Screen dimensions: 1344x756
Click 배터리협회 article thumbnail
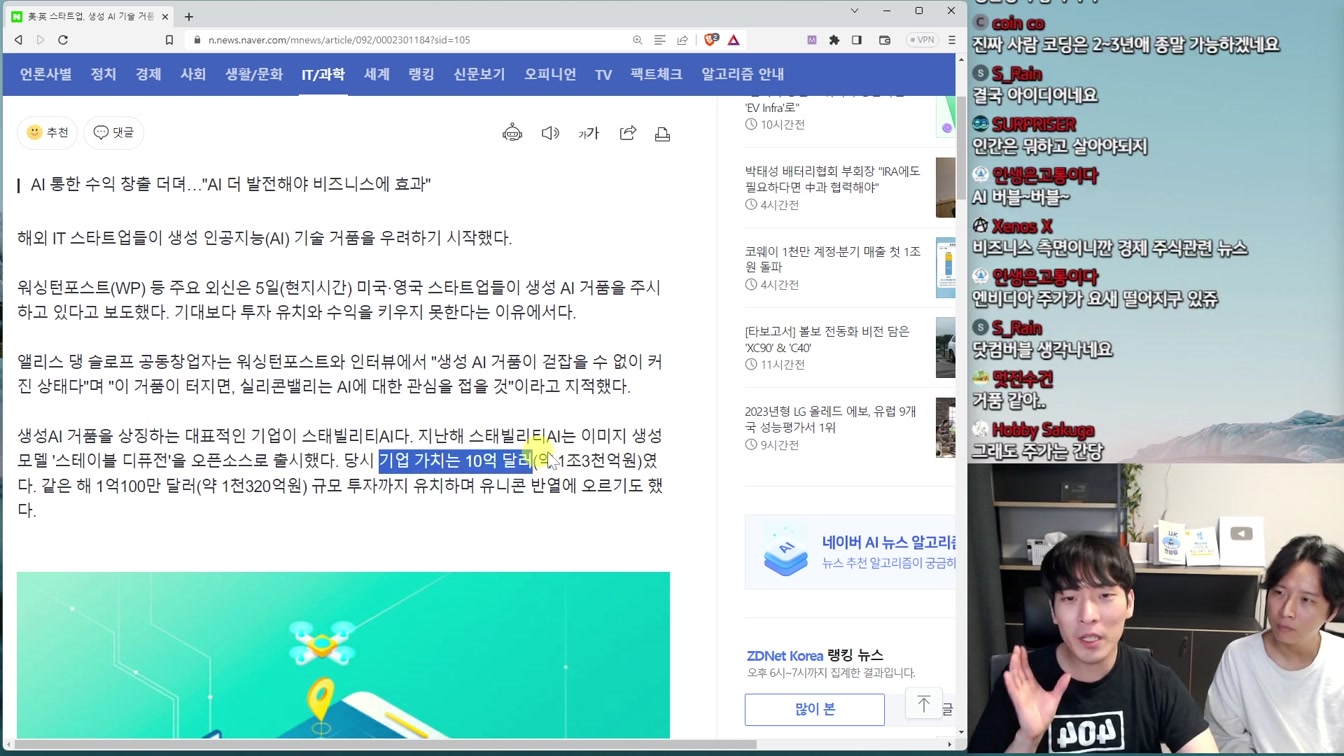pyautogui.click(x=945, y=187)
